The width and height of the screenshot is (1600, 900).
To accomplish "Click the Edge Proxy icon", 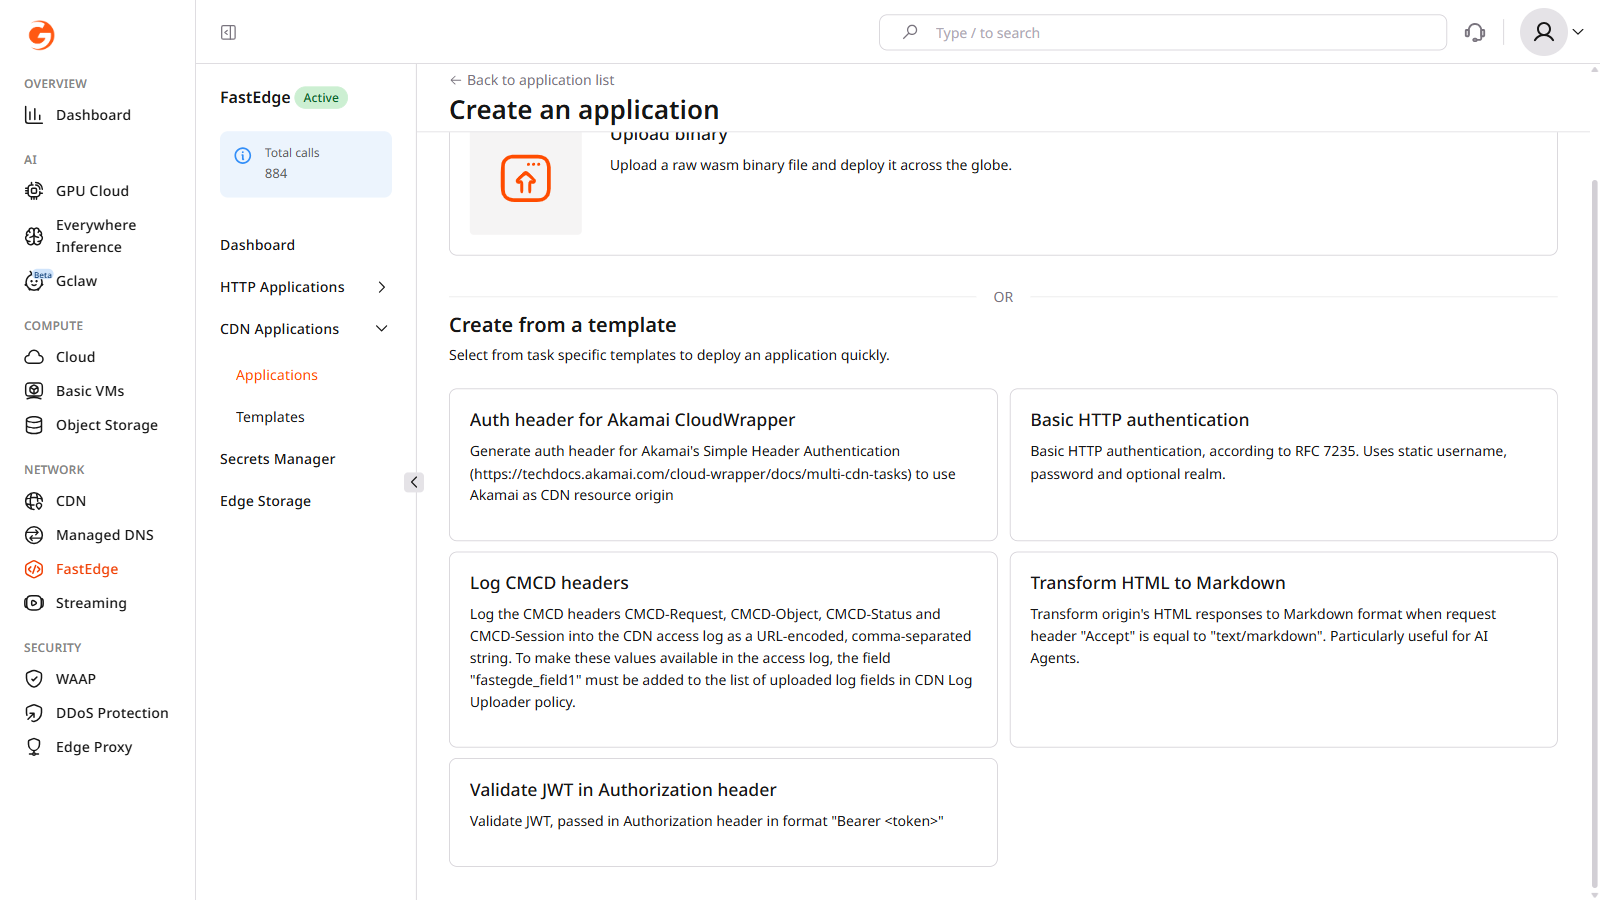I will [34, 747].
